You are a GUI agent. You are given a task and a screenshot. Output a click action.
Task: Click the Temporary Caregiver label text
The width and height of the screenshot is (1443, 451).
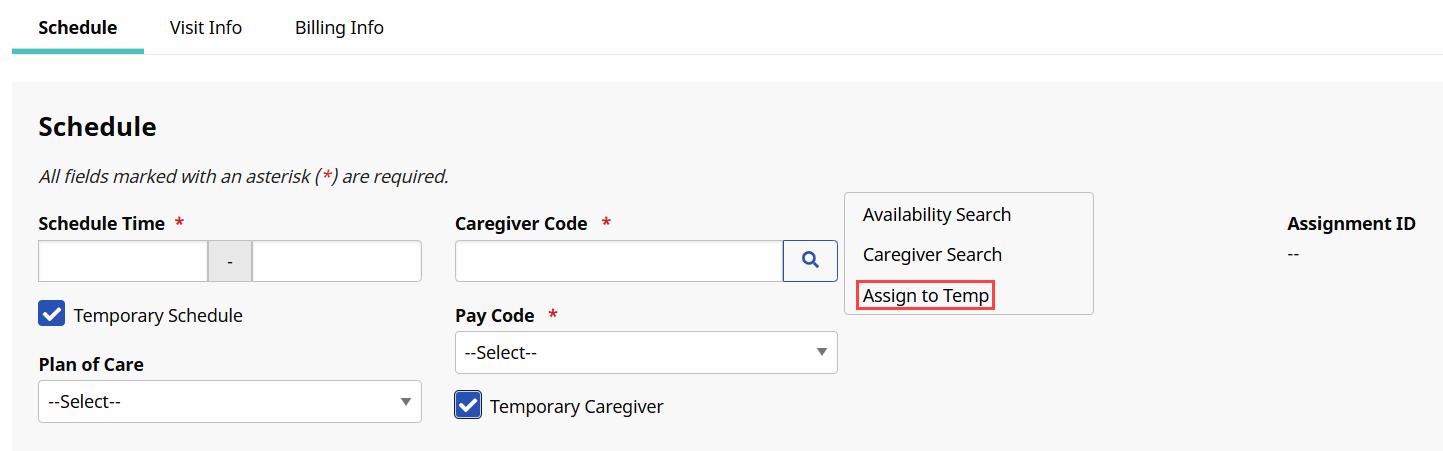click(x=576, y=407)
